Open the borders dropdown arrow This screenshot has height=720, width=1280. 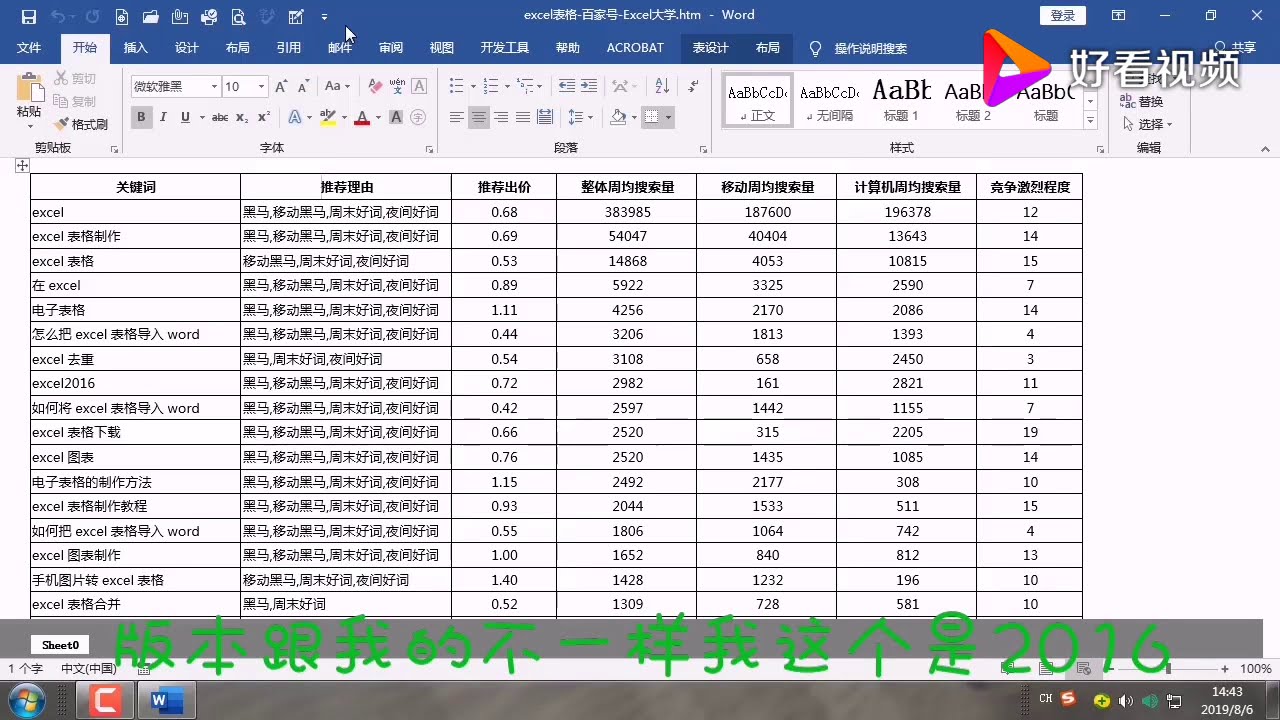tap(669, 118)
